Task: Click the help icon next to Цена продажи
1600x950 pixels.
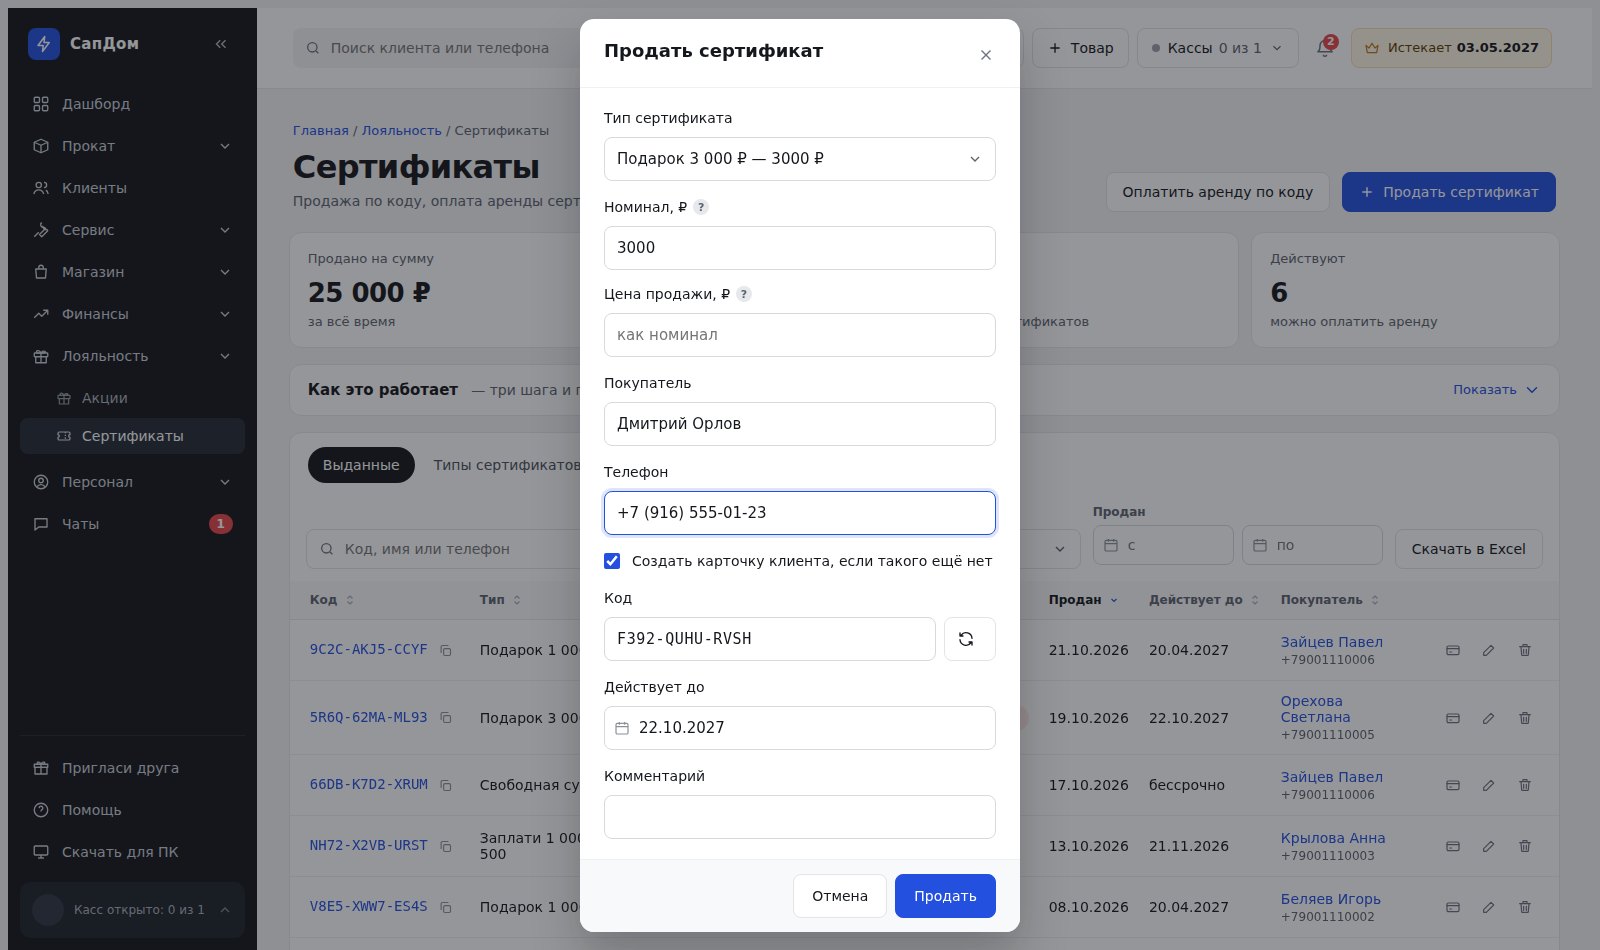Action: [x=744, y=294]
